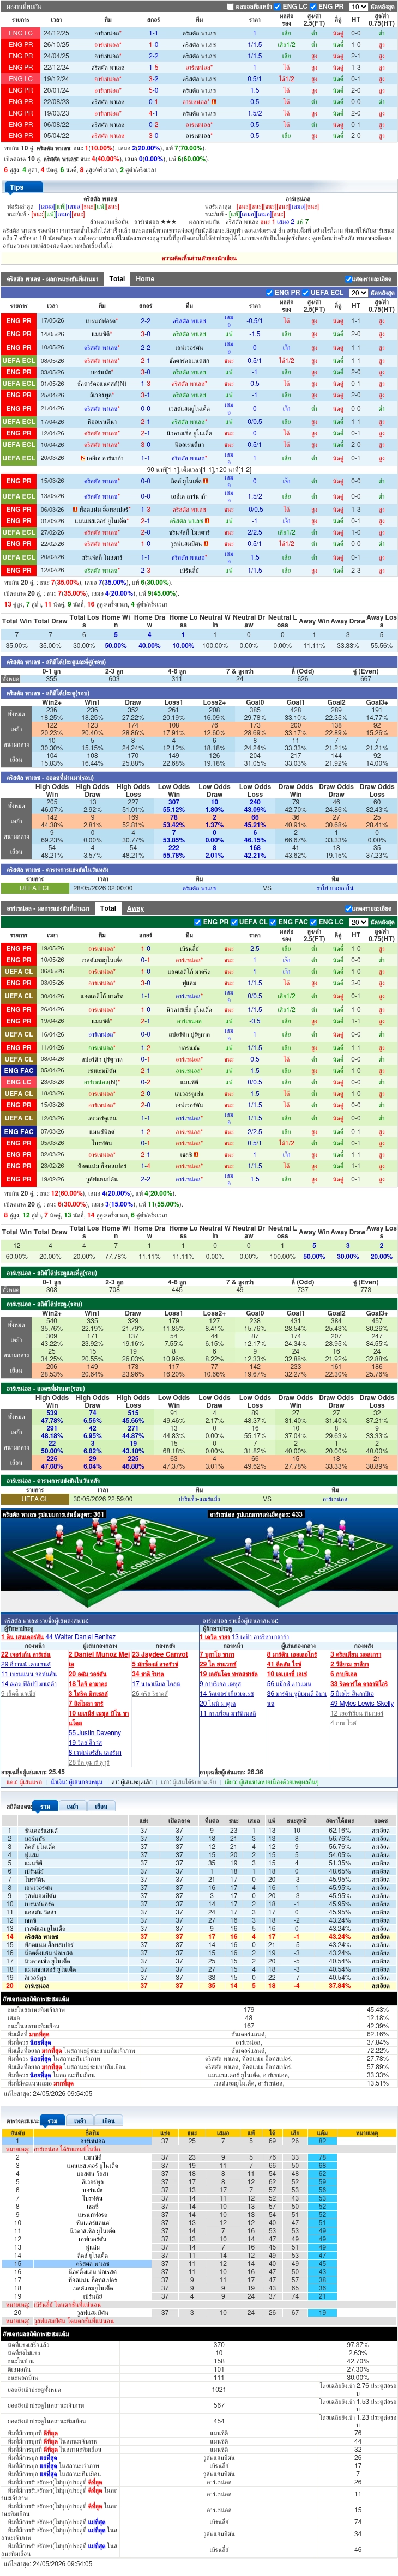The height and width of the screenshot is (2576, 398).
Task: Select Crystal Palace result row dated 14/05/26
Action: 199,334
